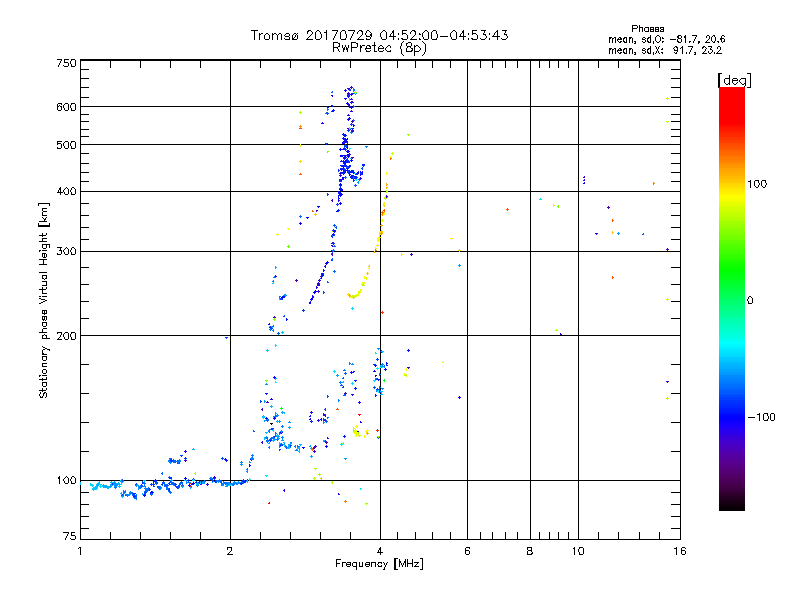Click the x-axis tick label '1'
The image size is (800, 600).
(x=80, y=551)
